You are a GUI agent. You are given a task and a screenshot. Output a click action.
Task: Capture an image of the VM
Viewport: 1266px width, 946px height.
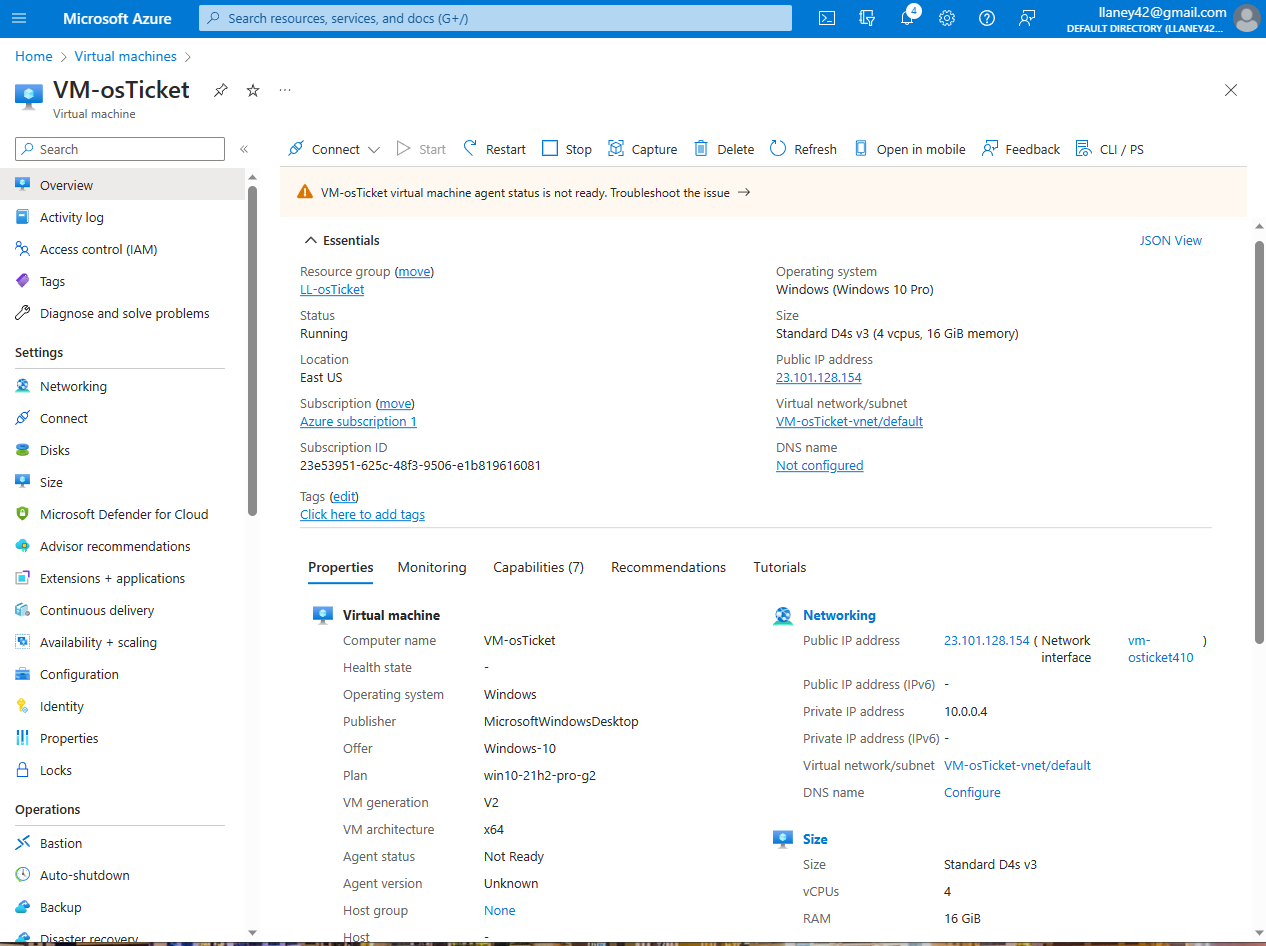click(x=642, y=148)
